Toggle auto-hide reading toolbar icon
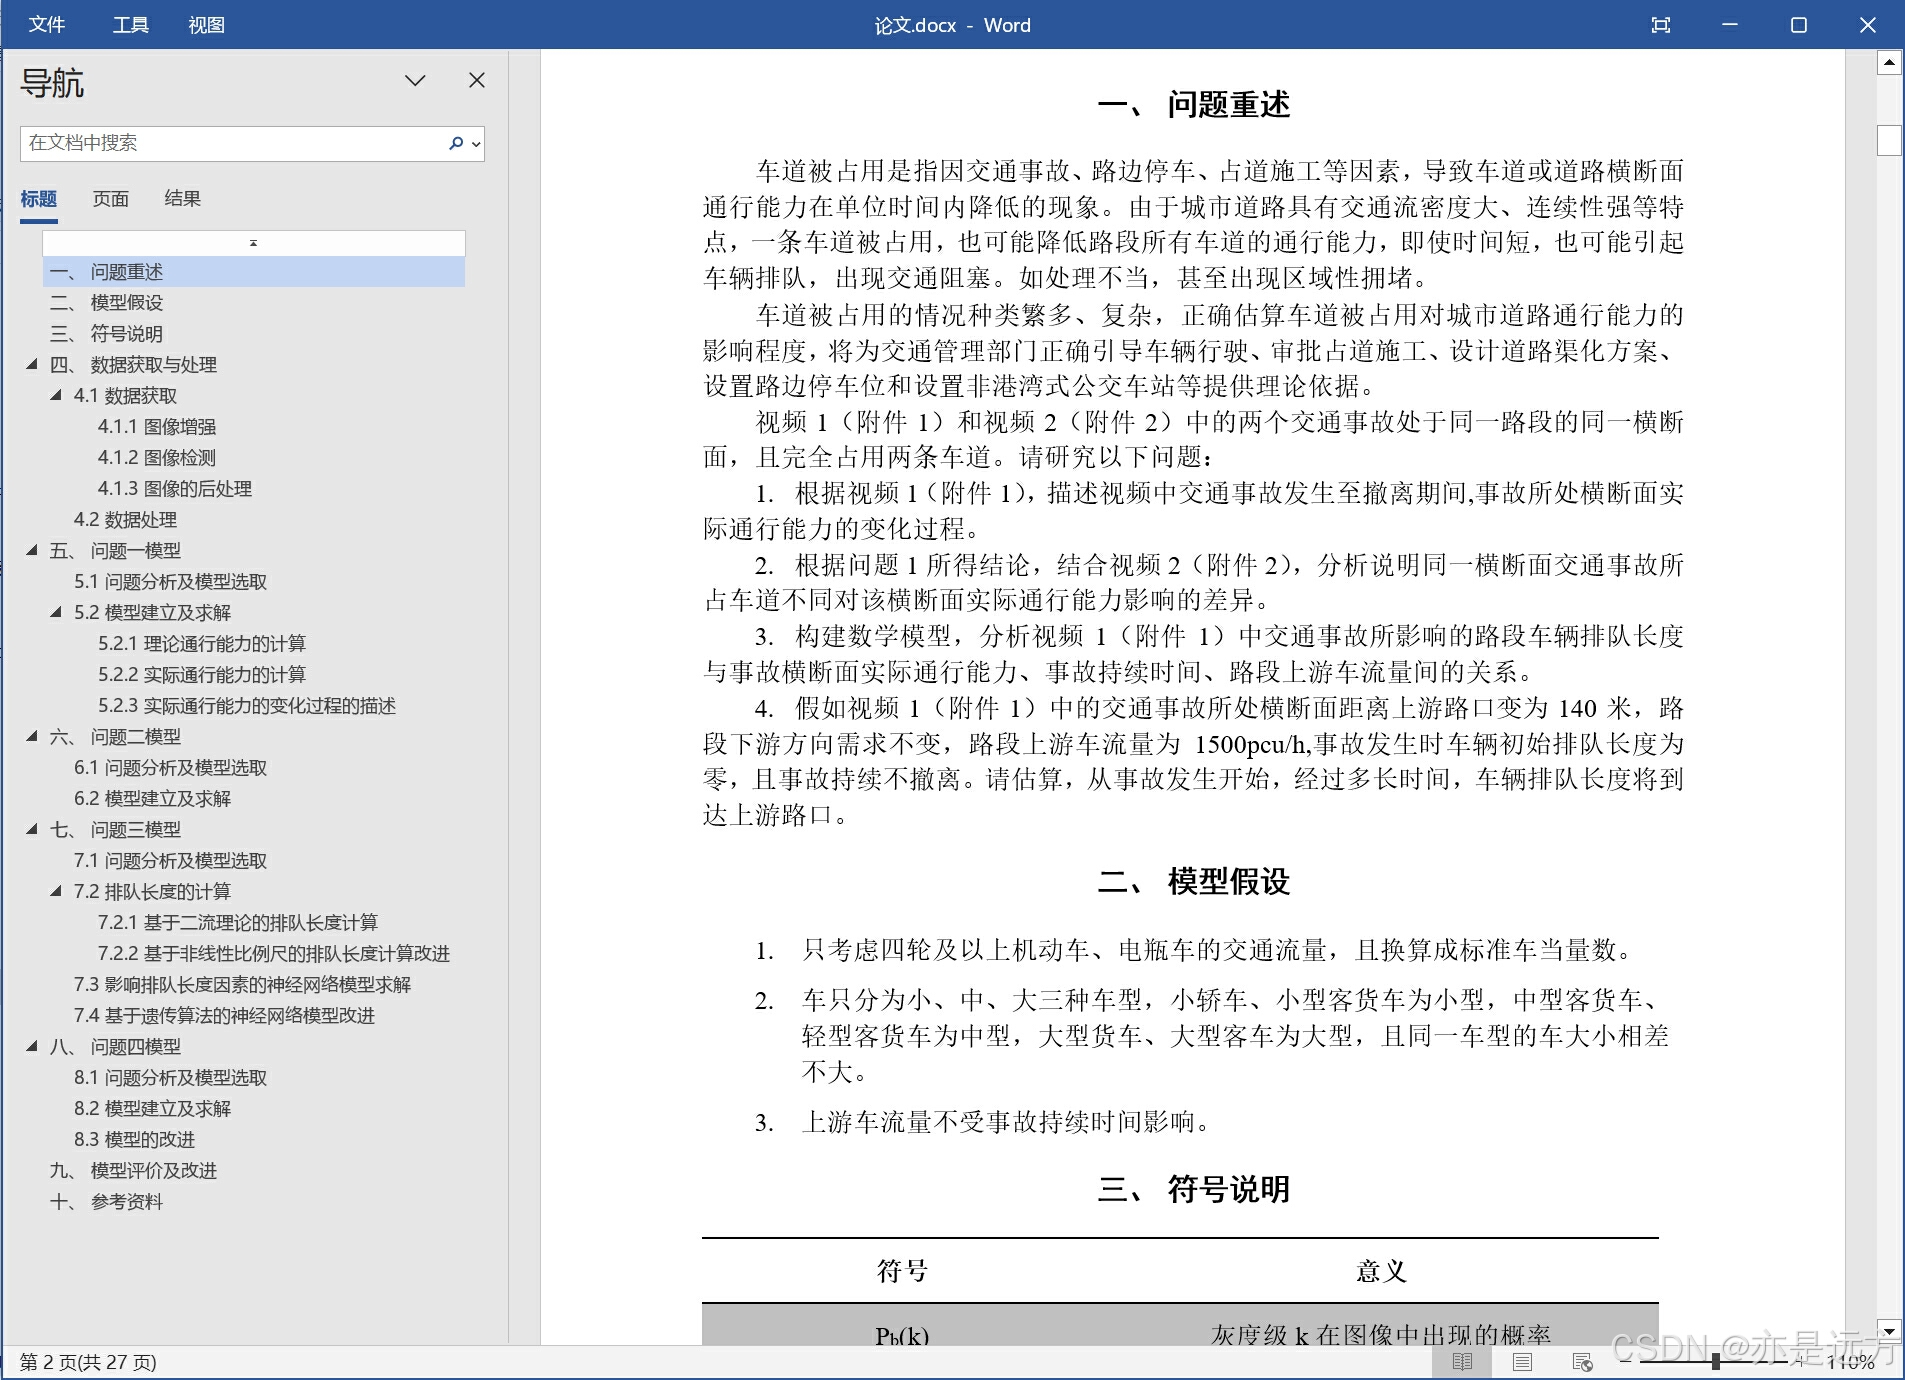 (x=1661, y=25)
